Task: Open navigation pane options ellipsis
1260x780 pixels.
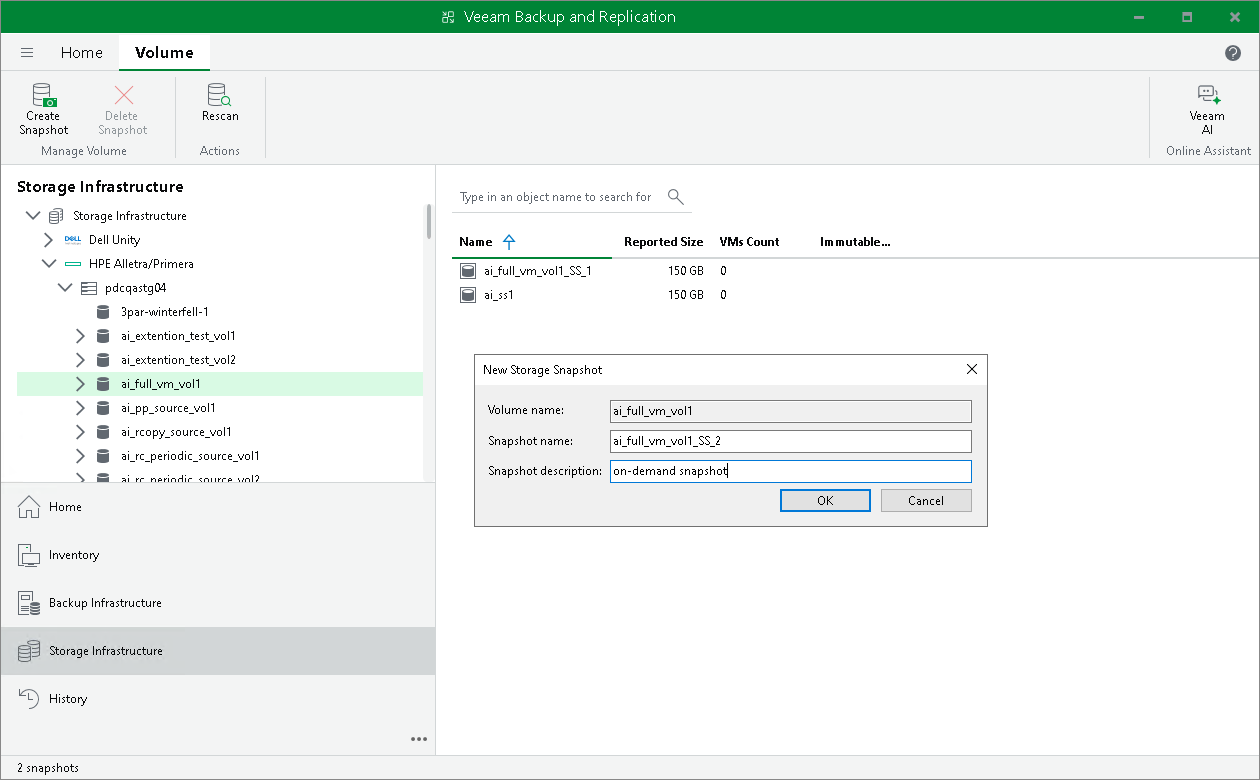Action: click(x=419, y=739)
